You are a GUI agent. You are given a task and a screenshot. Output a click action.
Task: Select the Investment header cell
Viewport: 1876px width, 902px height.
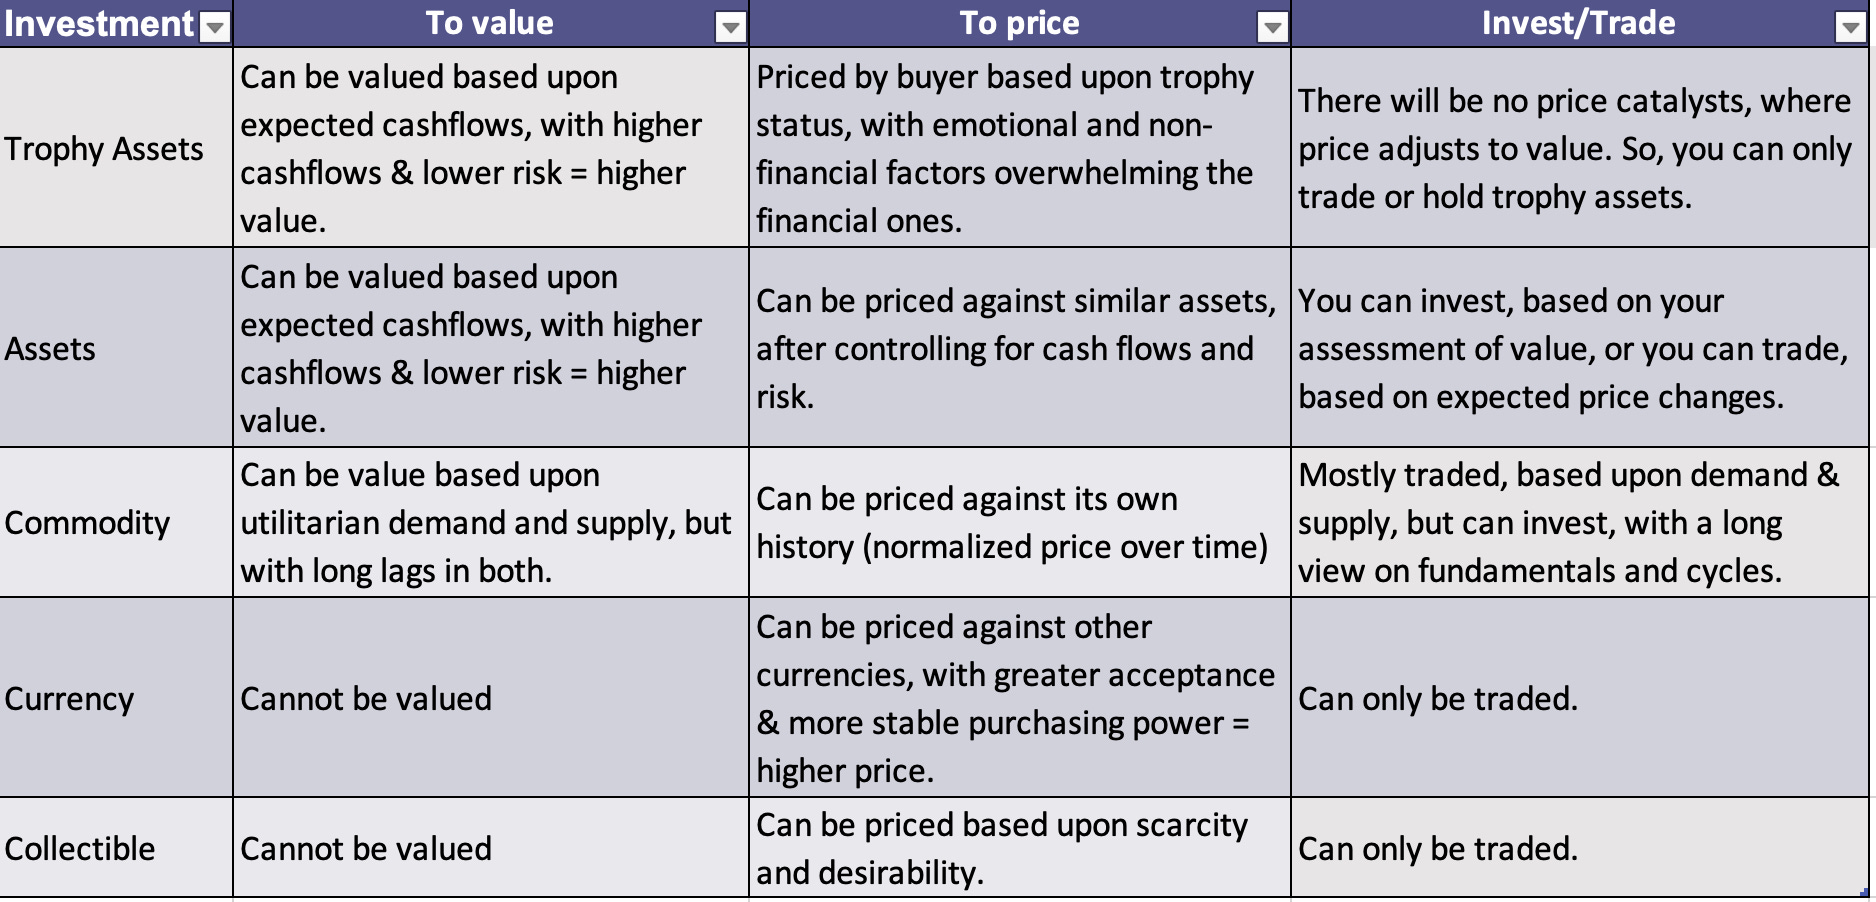point(116,23)
